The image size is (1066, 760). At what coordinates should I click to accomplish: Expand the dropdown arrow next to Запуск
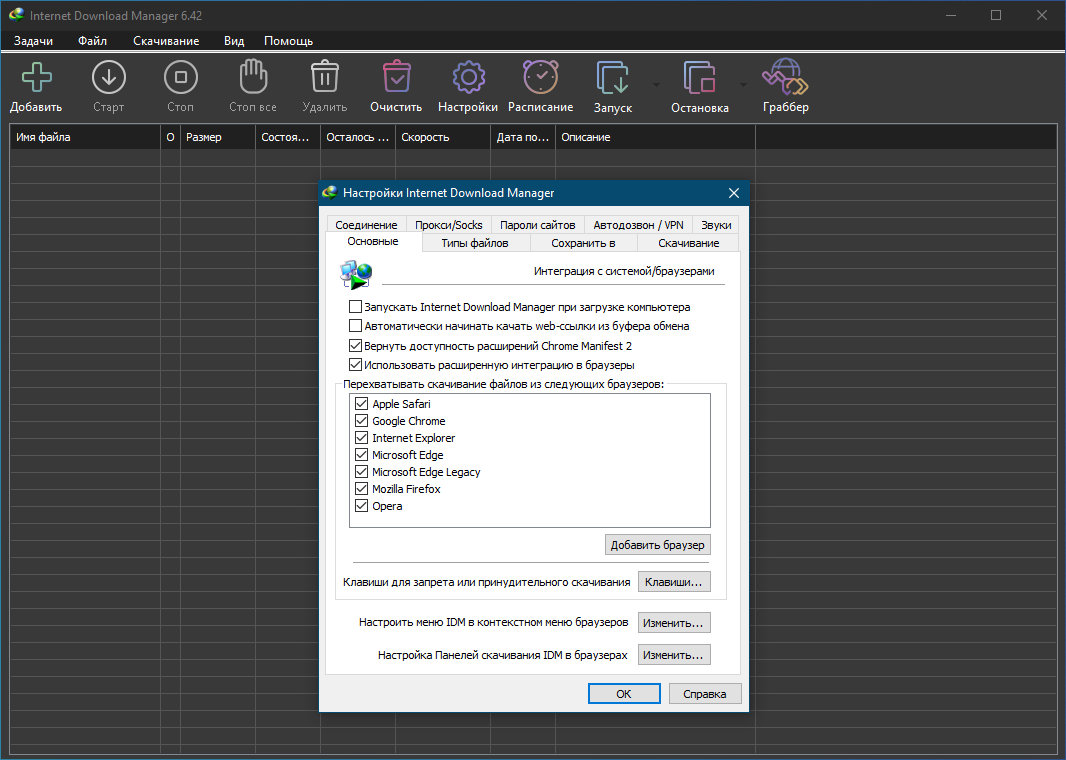tap(656, 85)
